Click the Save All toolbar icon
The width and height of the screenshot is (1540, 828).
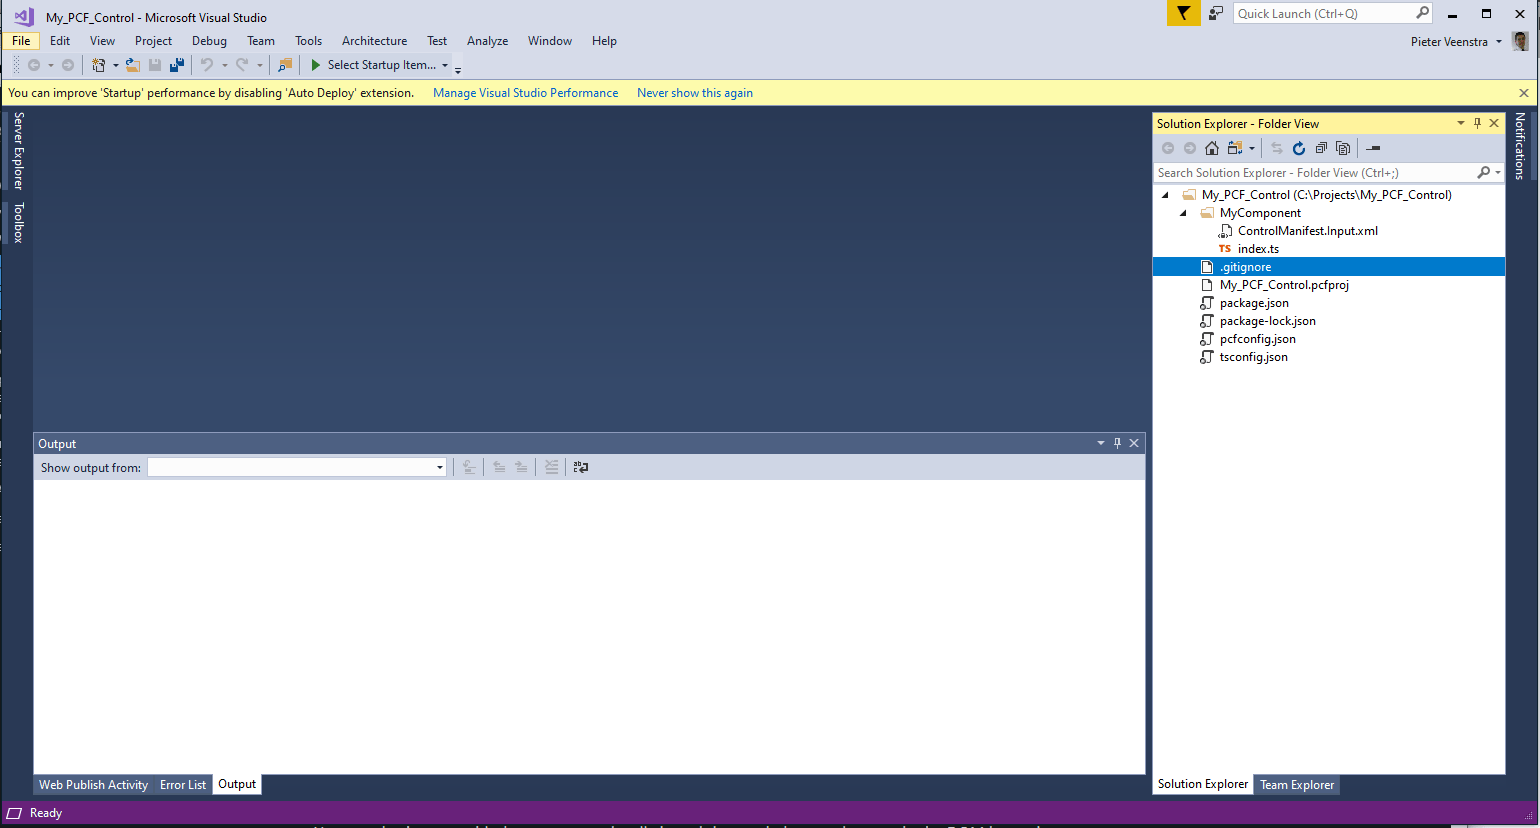(177, 65)
